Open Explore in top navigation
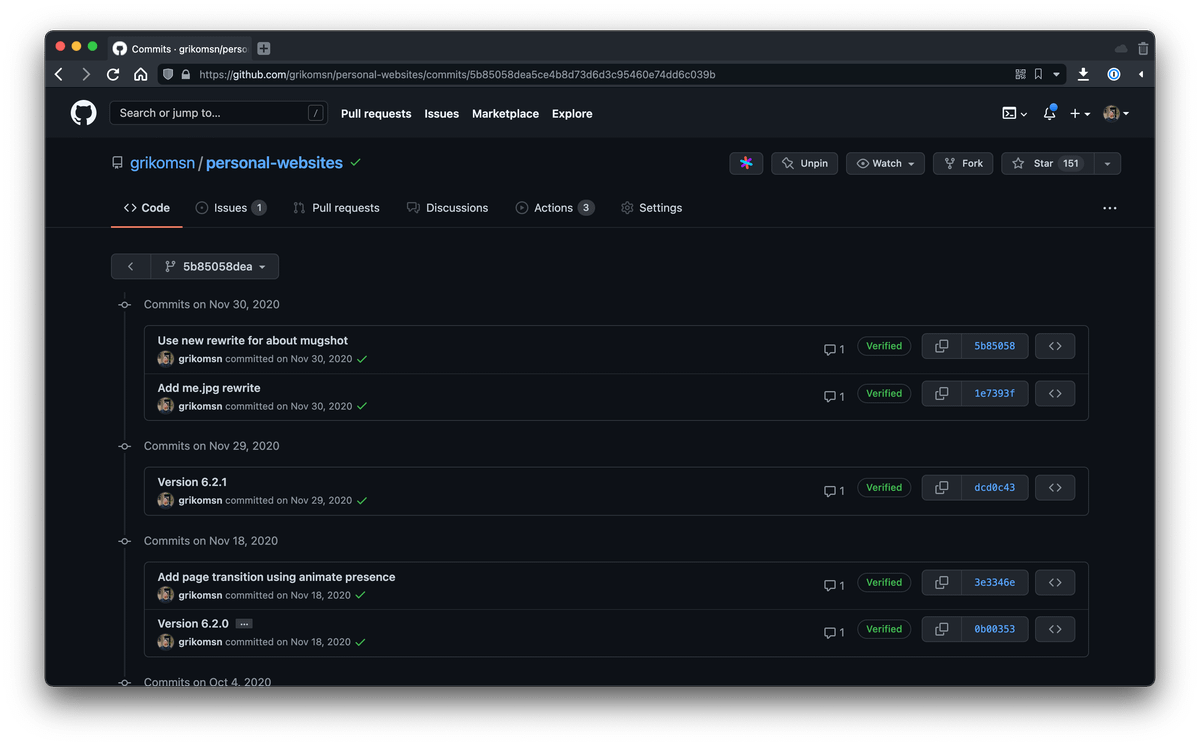The height and width of the screenshot is (746, 1200). click(572, 114)
